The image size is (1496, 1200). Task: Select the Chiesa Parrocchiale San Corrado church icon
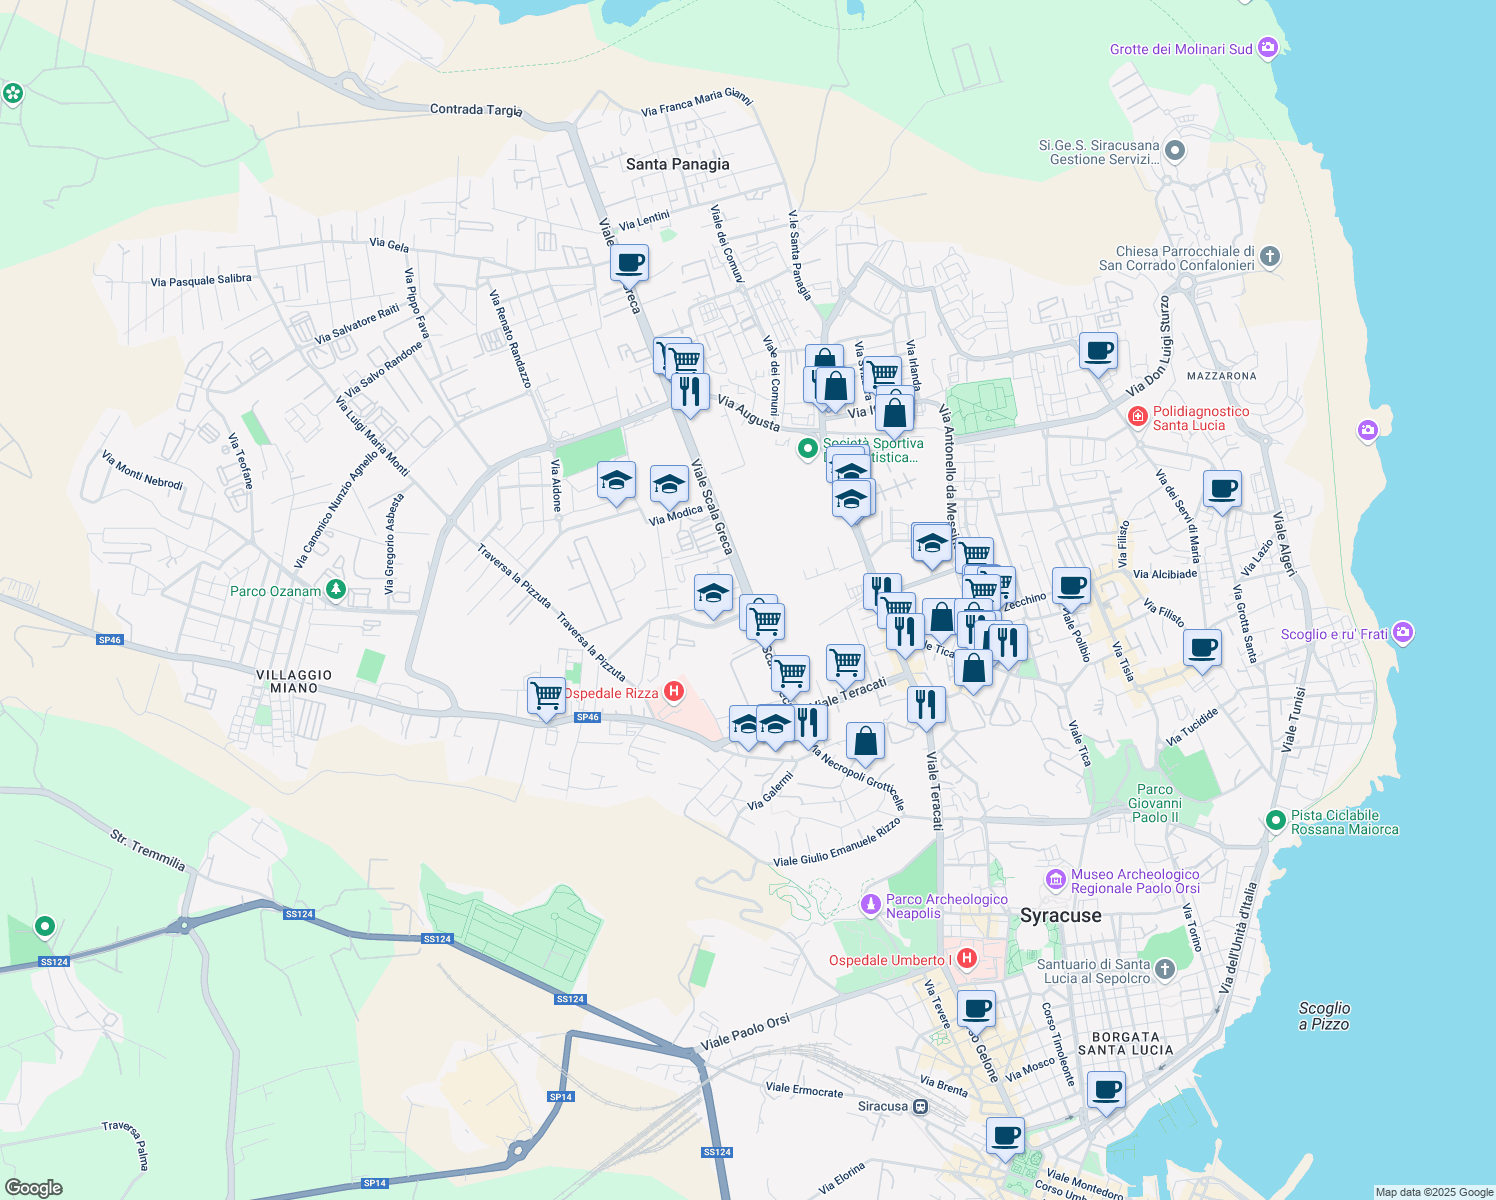[1269, 257]
